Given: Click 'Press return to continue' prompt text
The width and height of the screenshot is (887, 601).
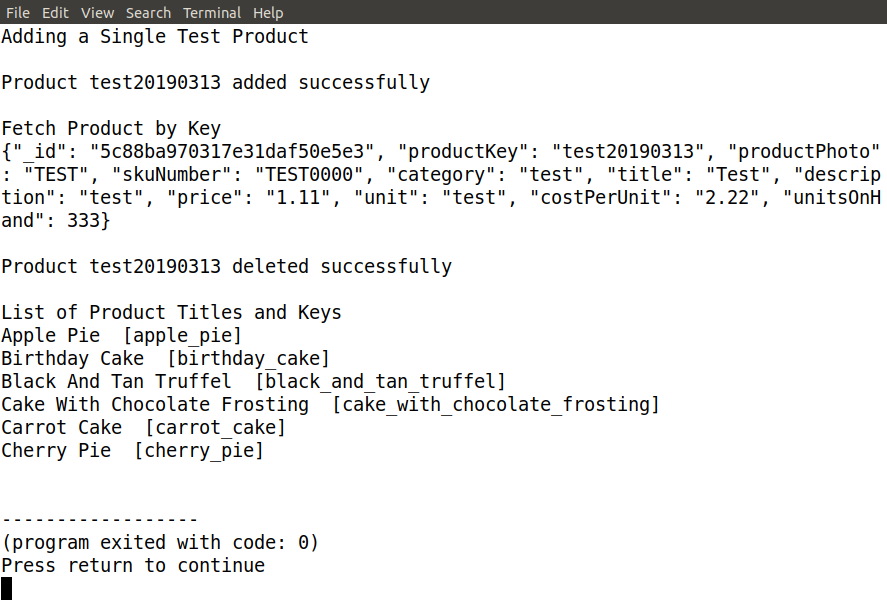Looking at the screenshot, I should (133, 566).
